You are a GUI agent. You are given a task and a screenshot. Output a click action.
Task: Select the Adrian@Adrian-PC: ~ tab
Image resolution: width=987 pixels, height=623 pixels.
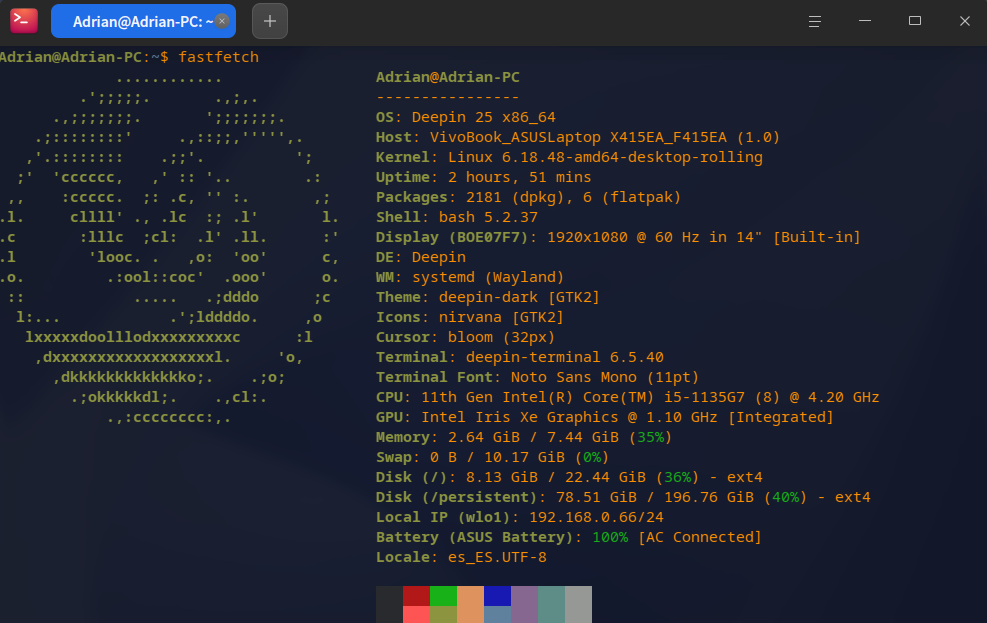tap(144, 21)
